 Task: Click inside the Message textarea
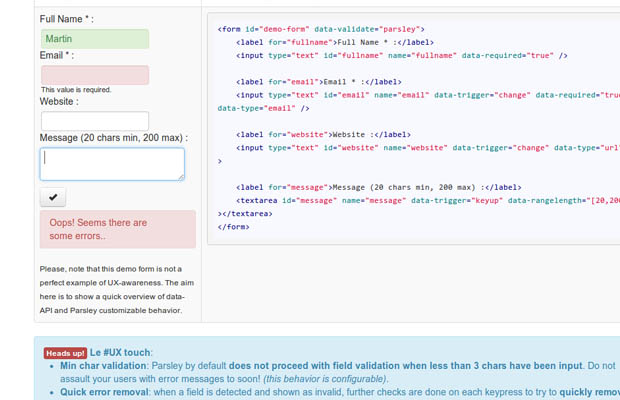click(112, 164)
